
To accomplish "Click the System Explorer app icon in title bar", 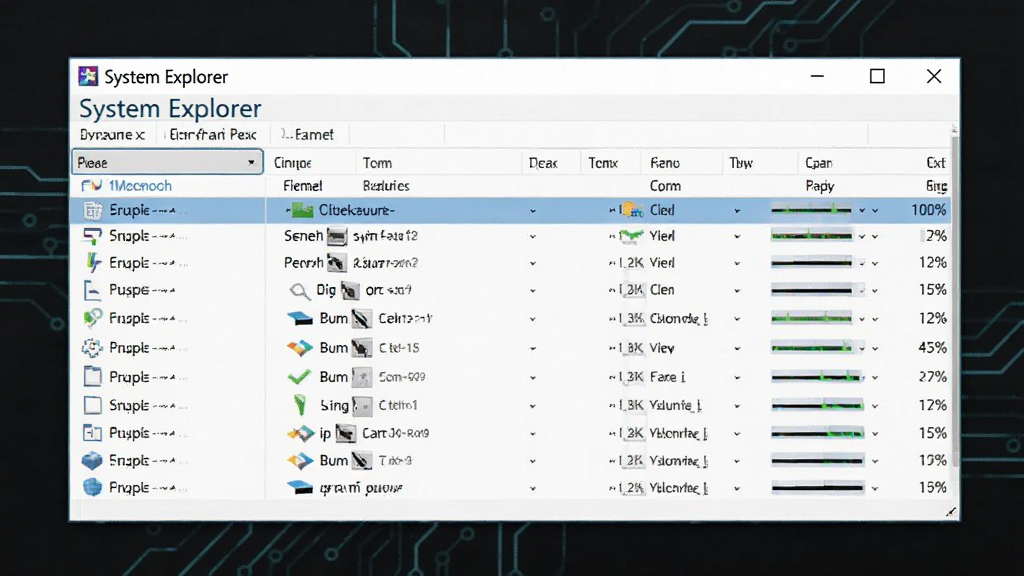I will pos(88,76).
